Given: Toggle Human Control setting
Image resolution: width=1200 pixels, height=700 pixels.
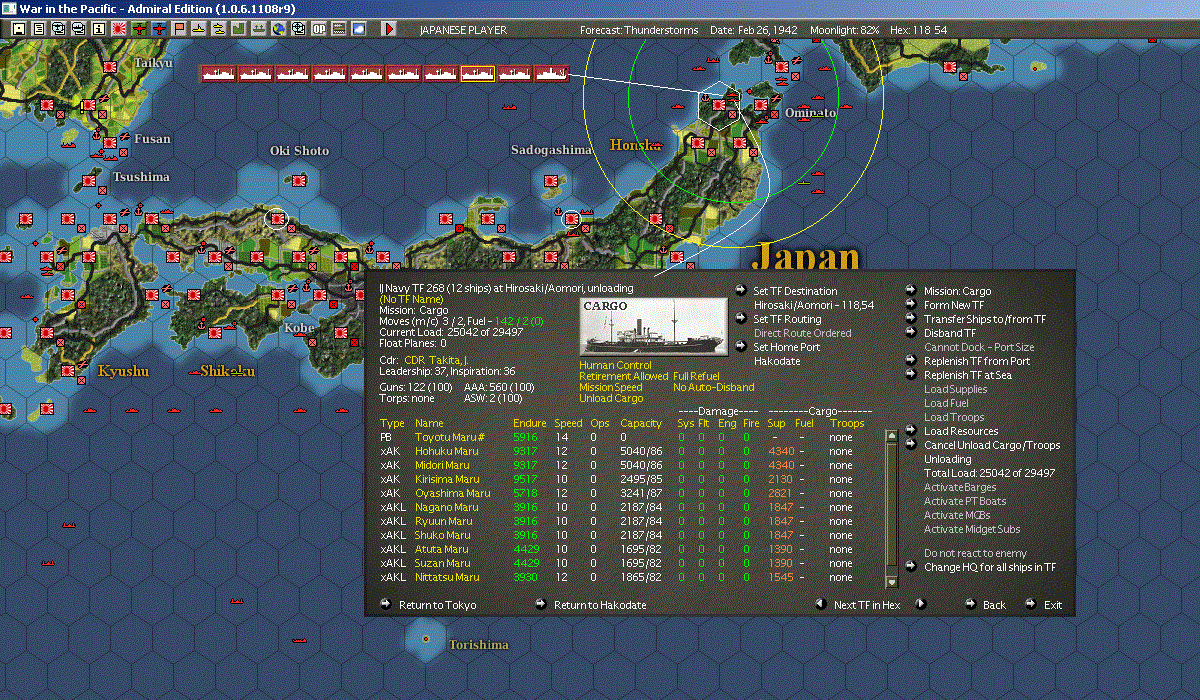Looking at the screenshot, I should pos(615,365).
